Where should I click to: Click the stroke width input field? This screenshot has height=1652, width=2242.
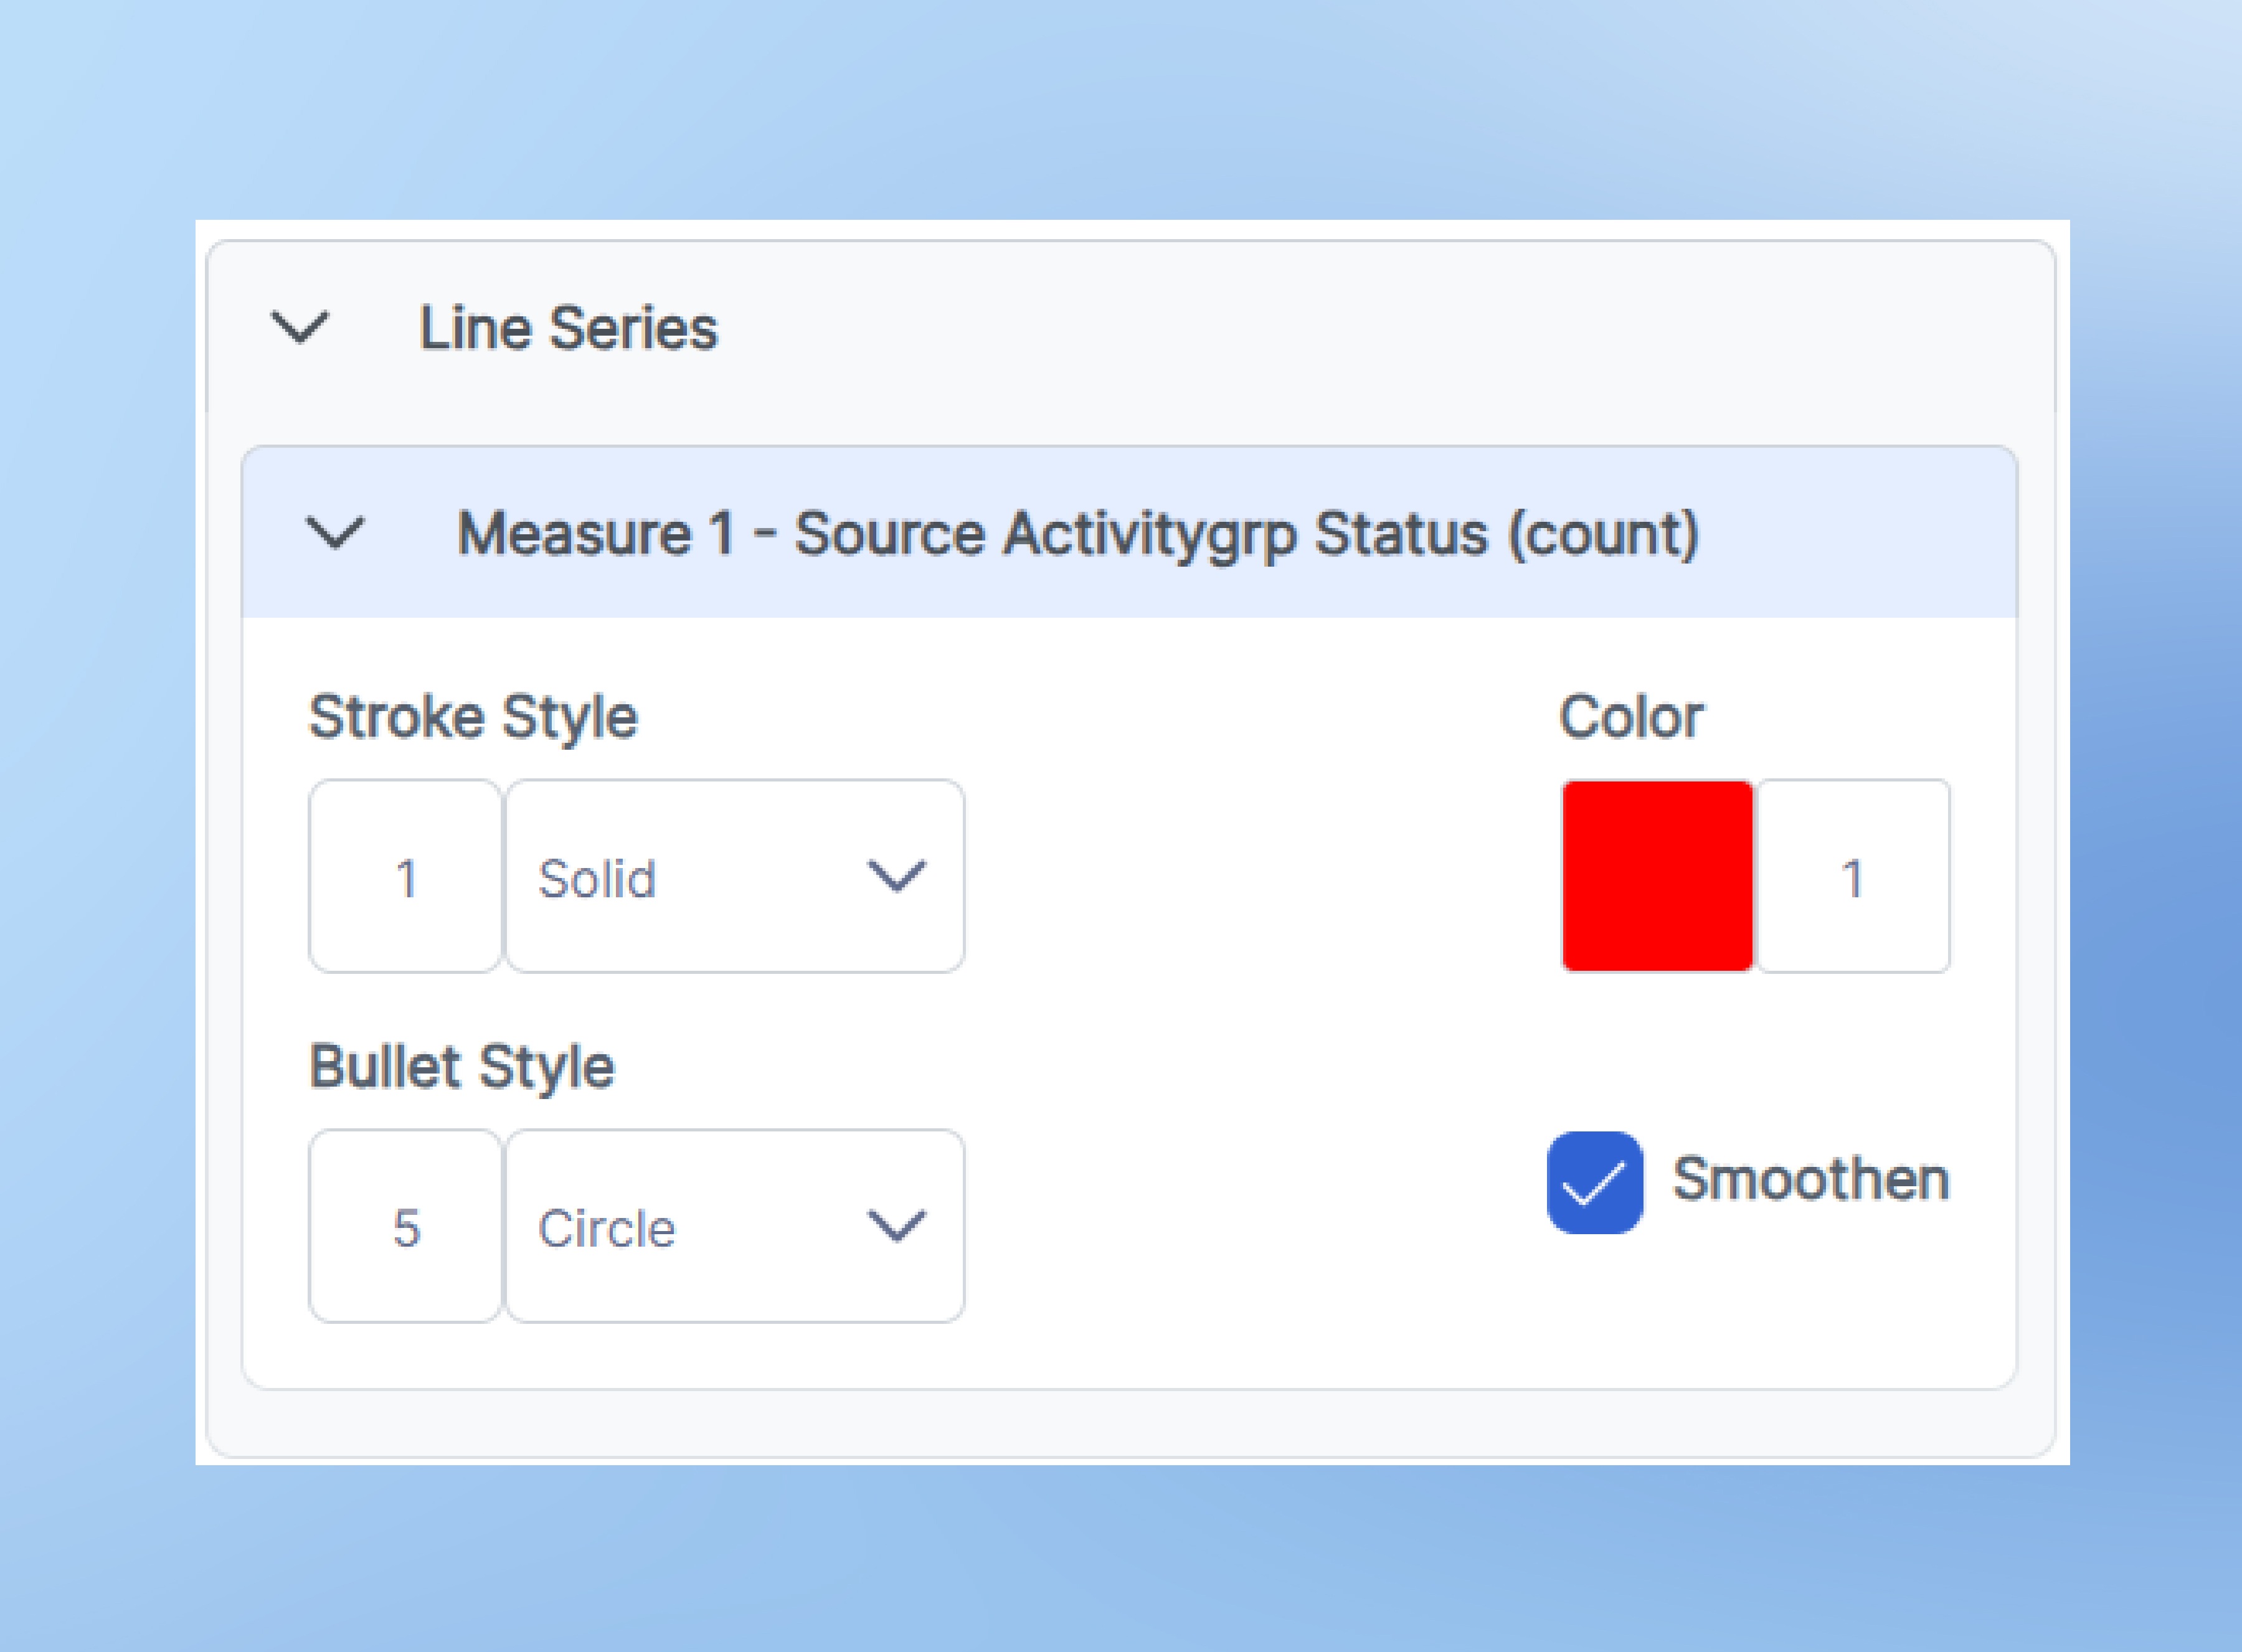point(405,877)
